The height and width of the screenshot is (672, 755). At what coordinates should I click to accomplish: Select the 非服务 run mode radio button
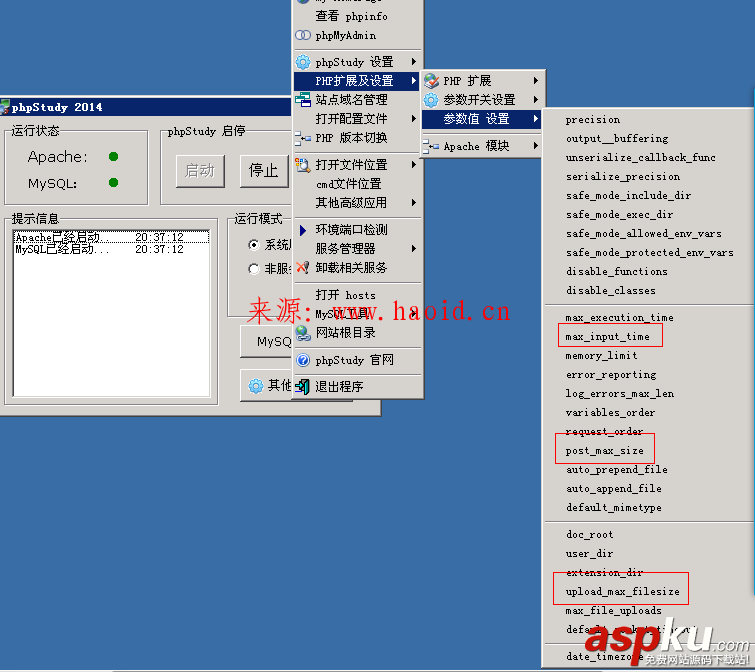point(254,269)
